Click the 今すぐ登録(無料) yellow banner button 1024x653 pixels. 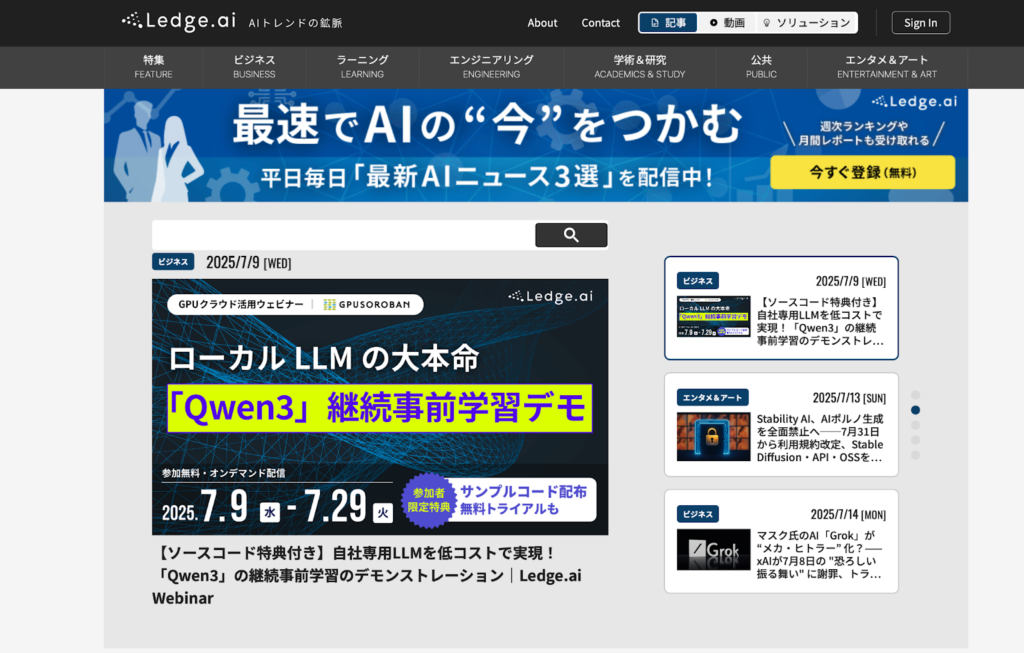point(863,172)
